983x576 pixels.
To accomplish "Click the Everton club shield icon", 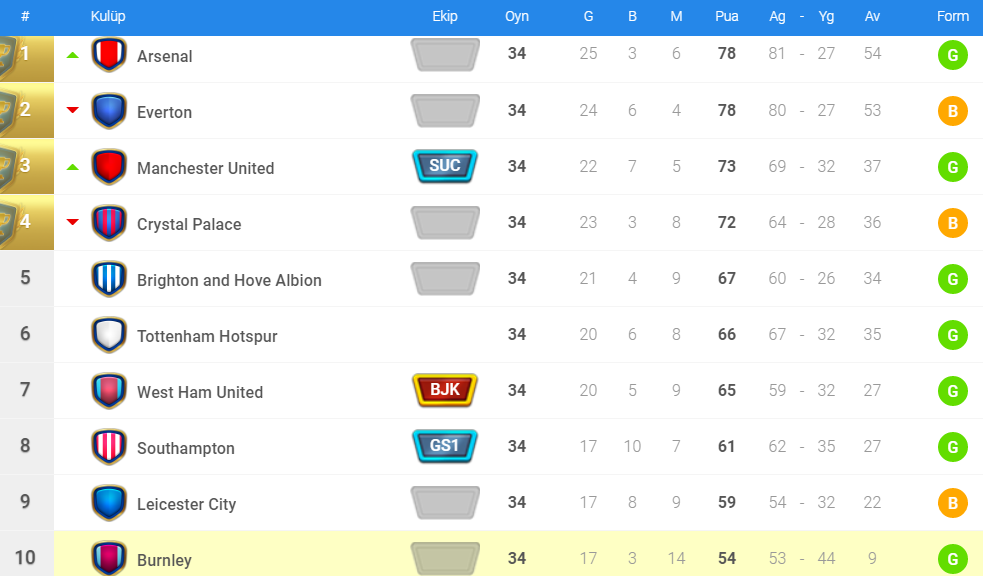I will coord(109,111).
